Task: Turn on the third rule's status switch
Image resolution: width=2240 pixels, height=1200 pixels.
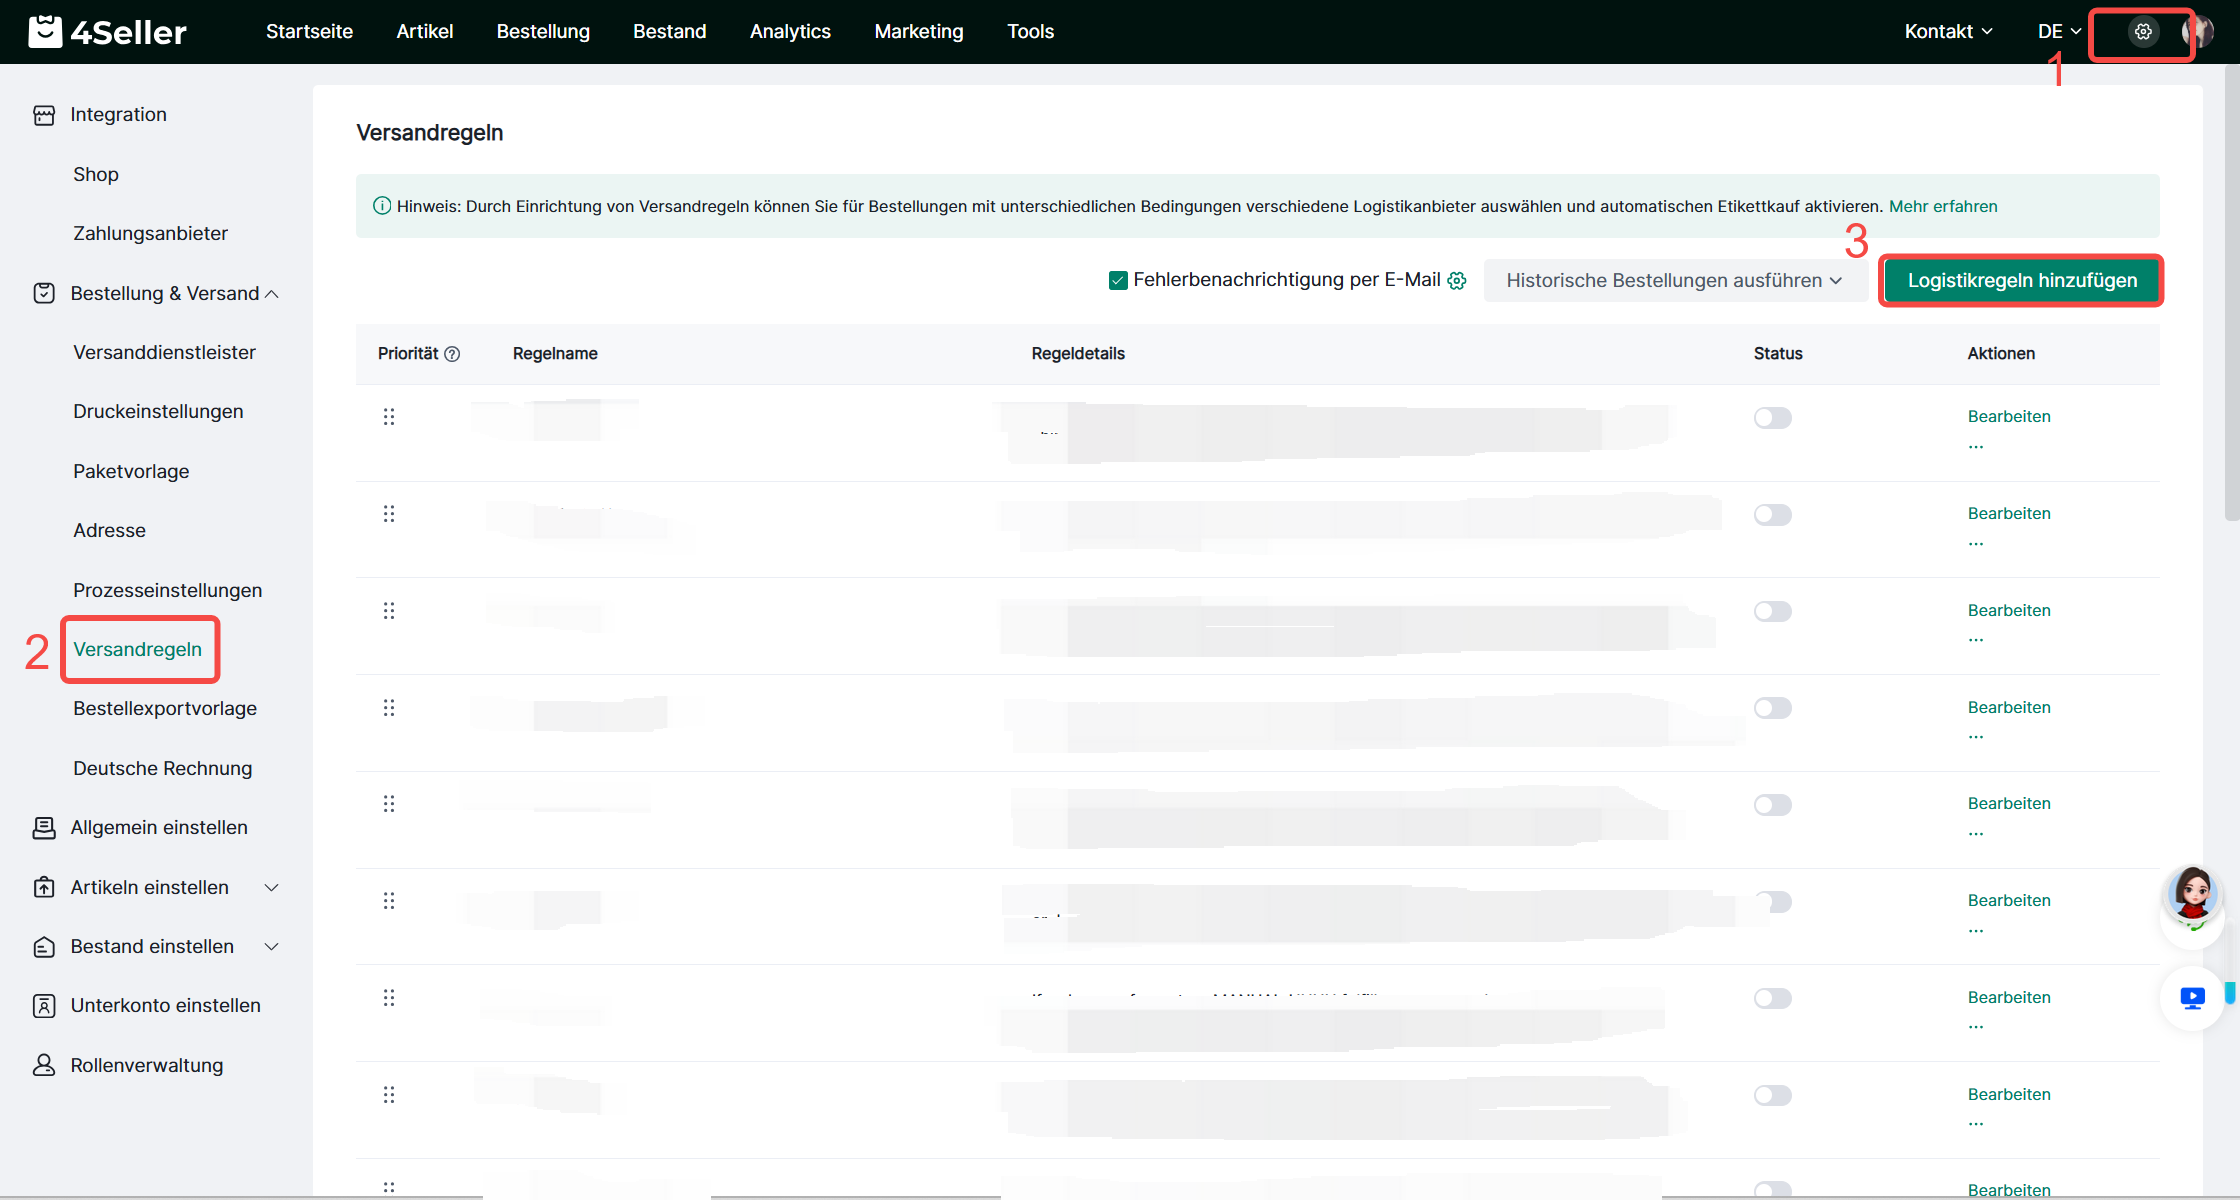Action: coord(1772,612)
